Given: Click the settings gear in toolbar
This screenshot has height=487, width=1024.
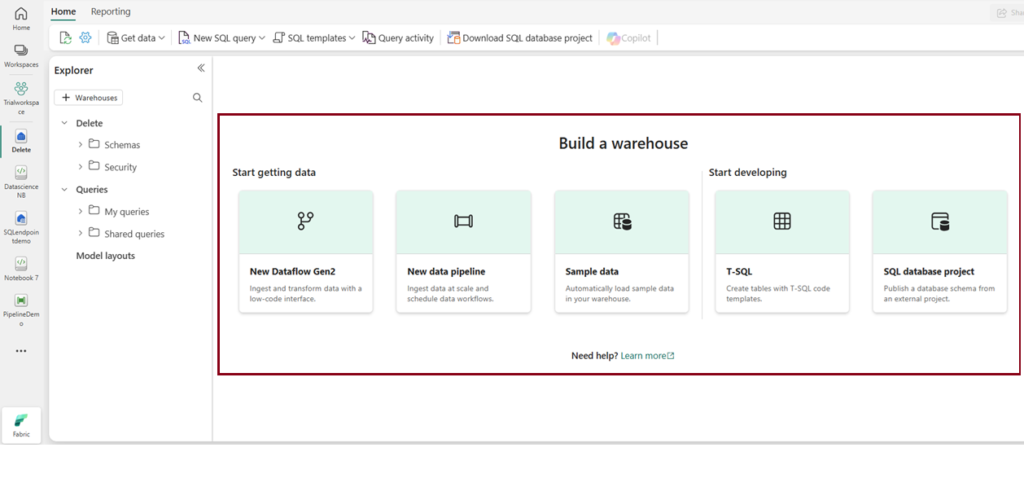Looking at the screenshot, I should [85, 38].
